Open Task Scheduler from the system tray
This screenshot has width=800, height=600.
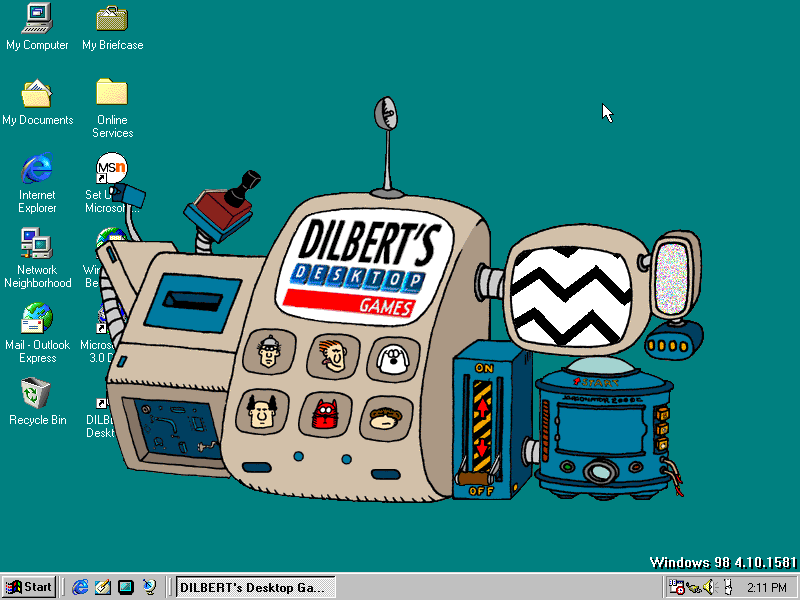pyautogui.click(x=676, y=587)
